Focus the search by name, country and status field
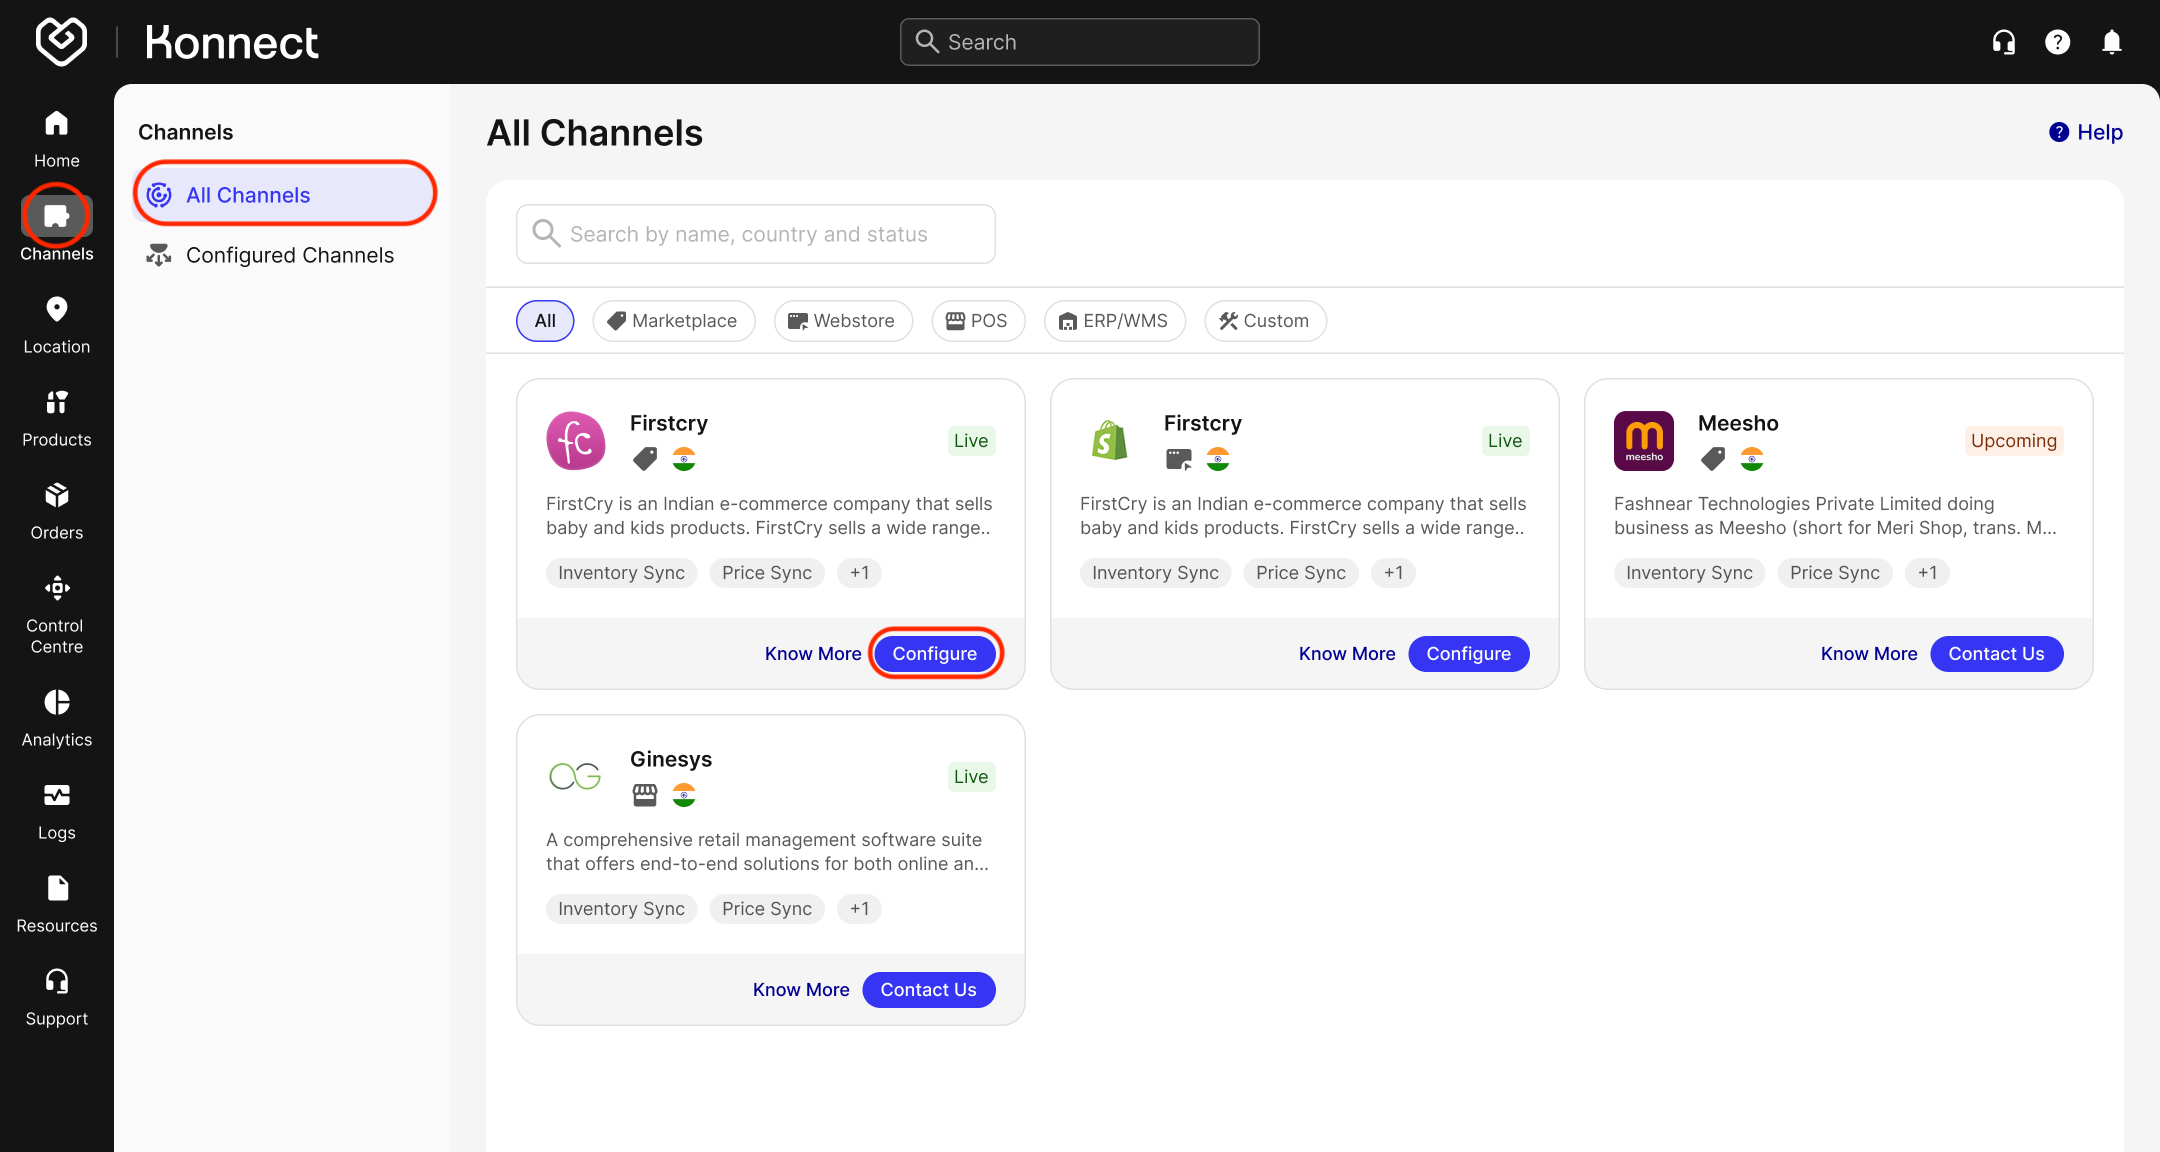 pyautogui.click(x=756, y=234)
